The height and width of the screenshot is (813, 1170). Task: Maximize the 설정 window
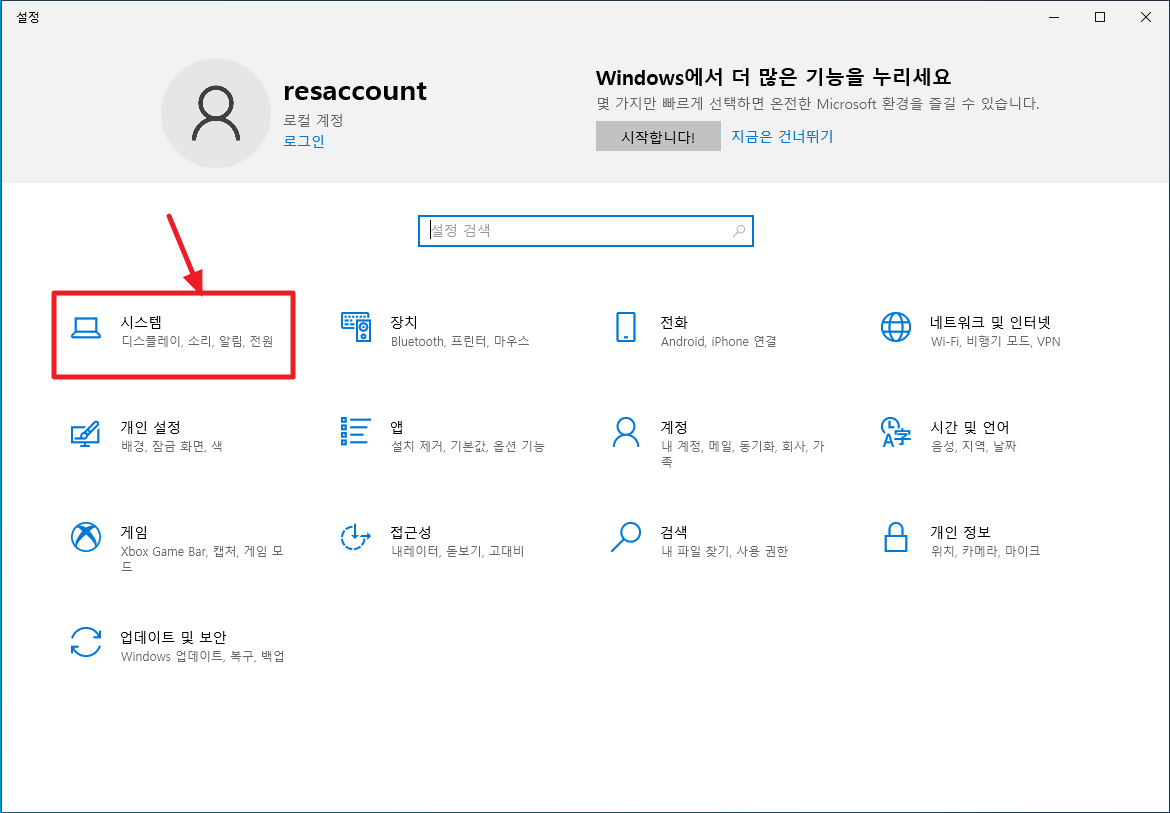tap(1100, 17)
